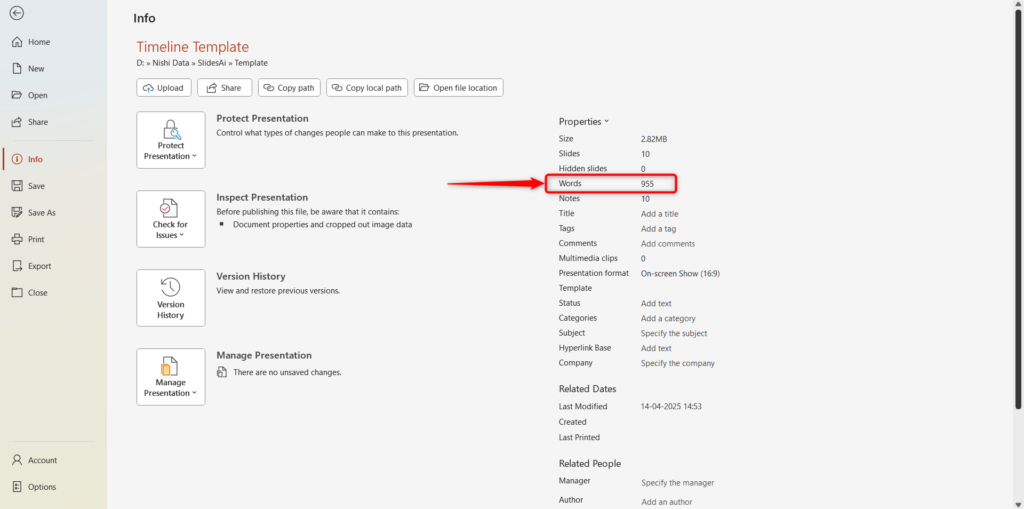The width and height of the screenshot is (1024, 509).
Task: Click Open file location button
Action: (458, 88)
